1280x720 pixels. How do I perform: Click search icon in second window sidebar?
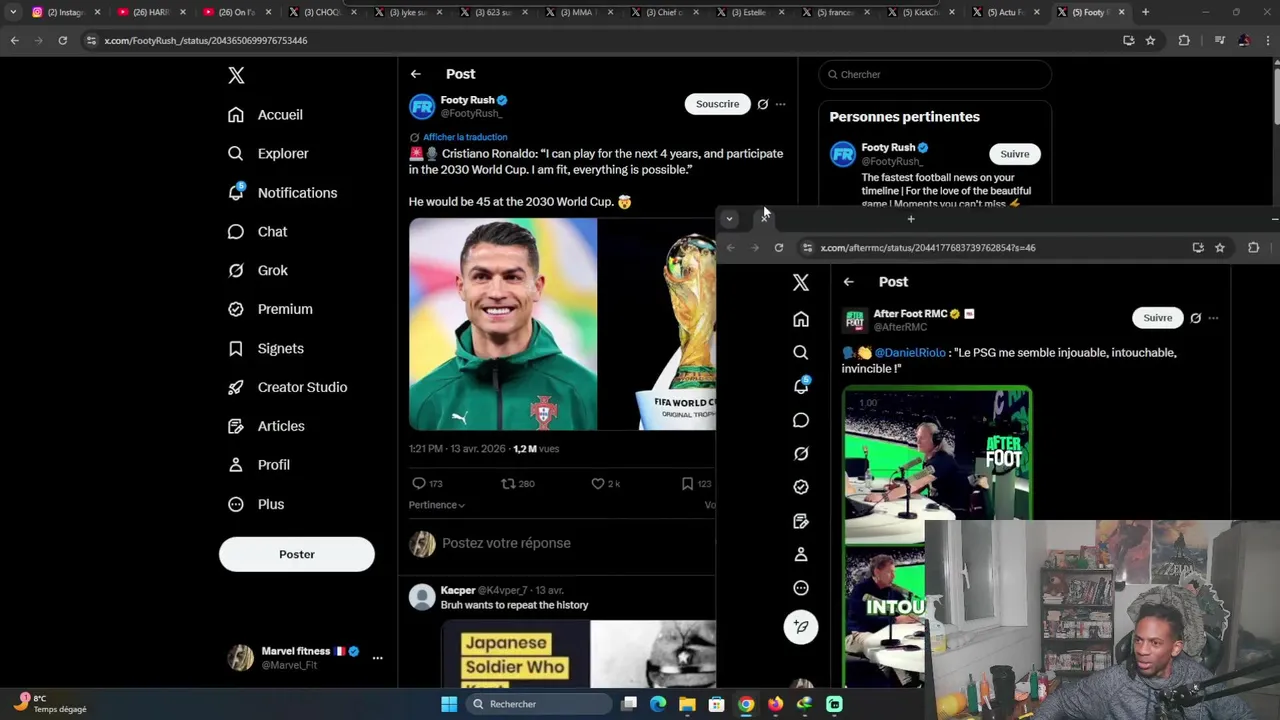[801, 353]
